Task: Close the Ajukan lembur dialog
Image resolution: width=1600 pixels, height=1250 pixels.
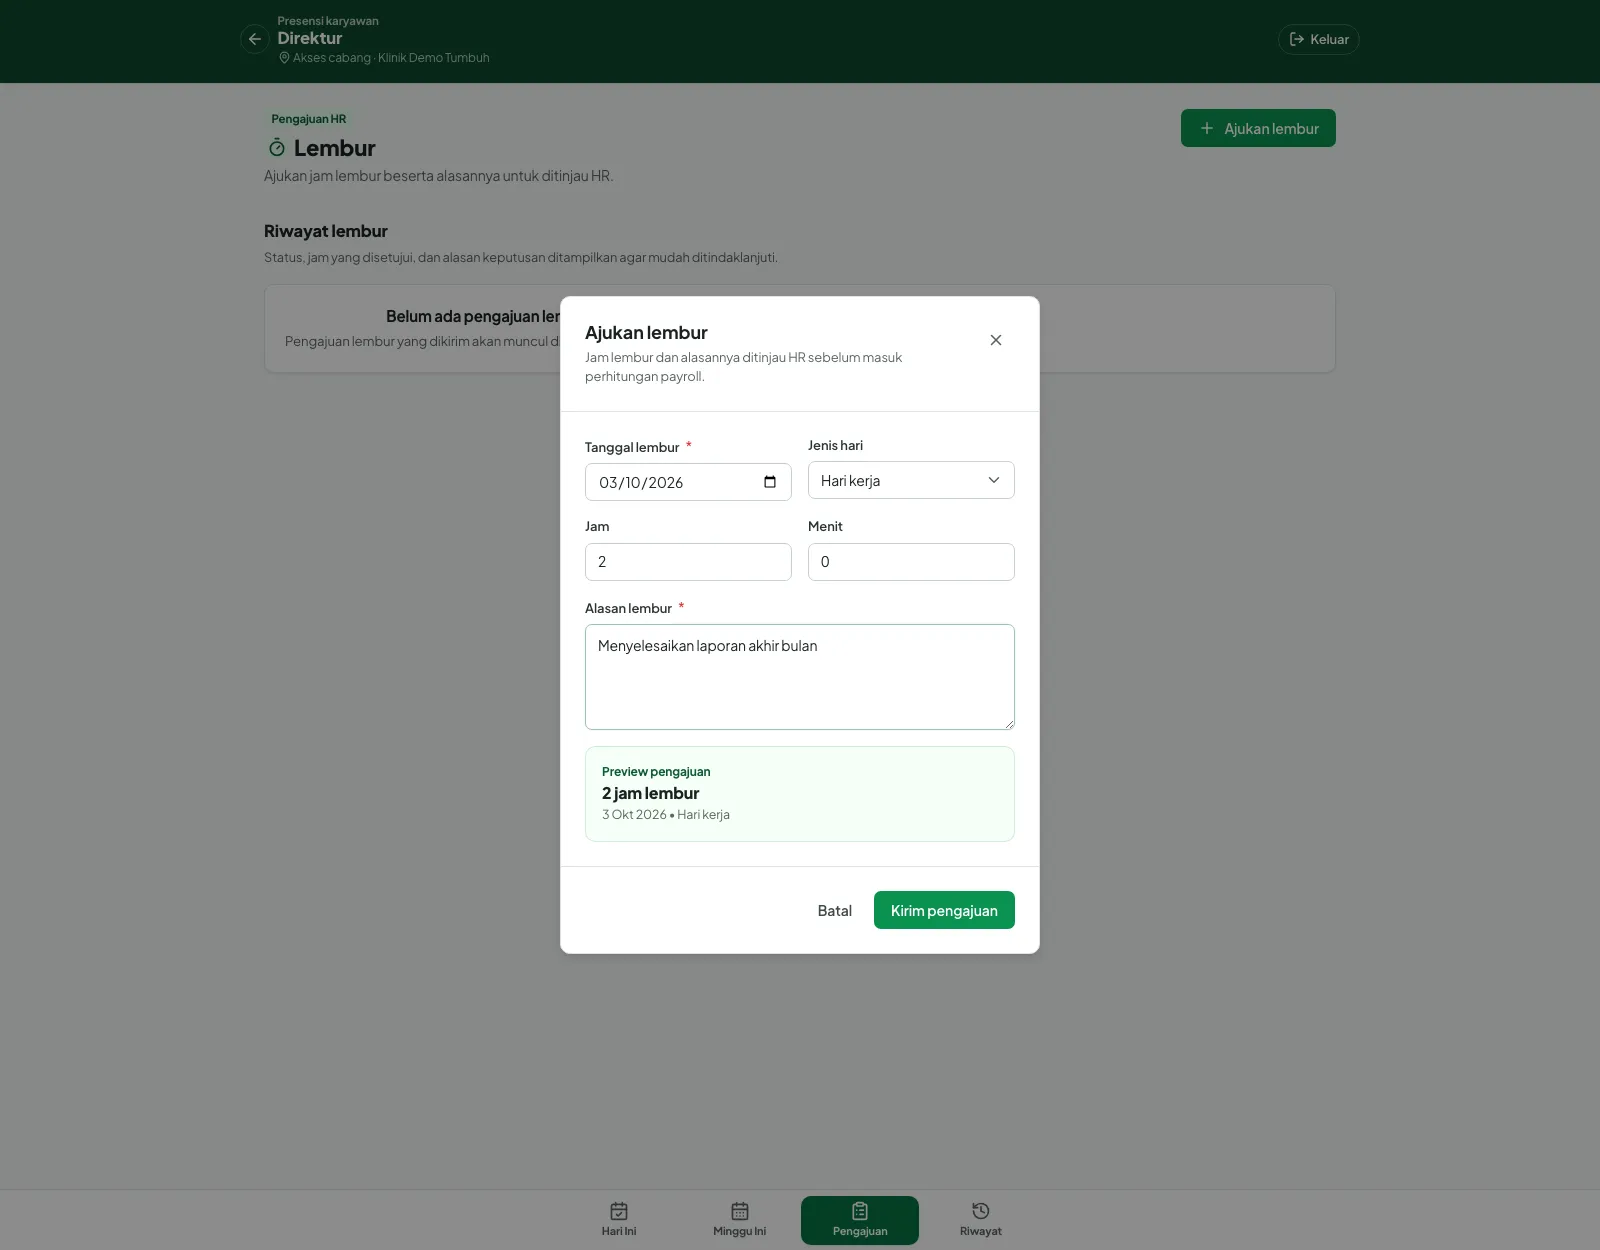Action: (x=995, y=340)
